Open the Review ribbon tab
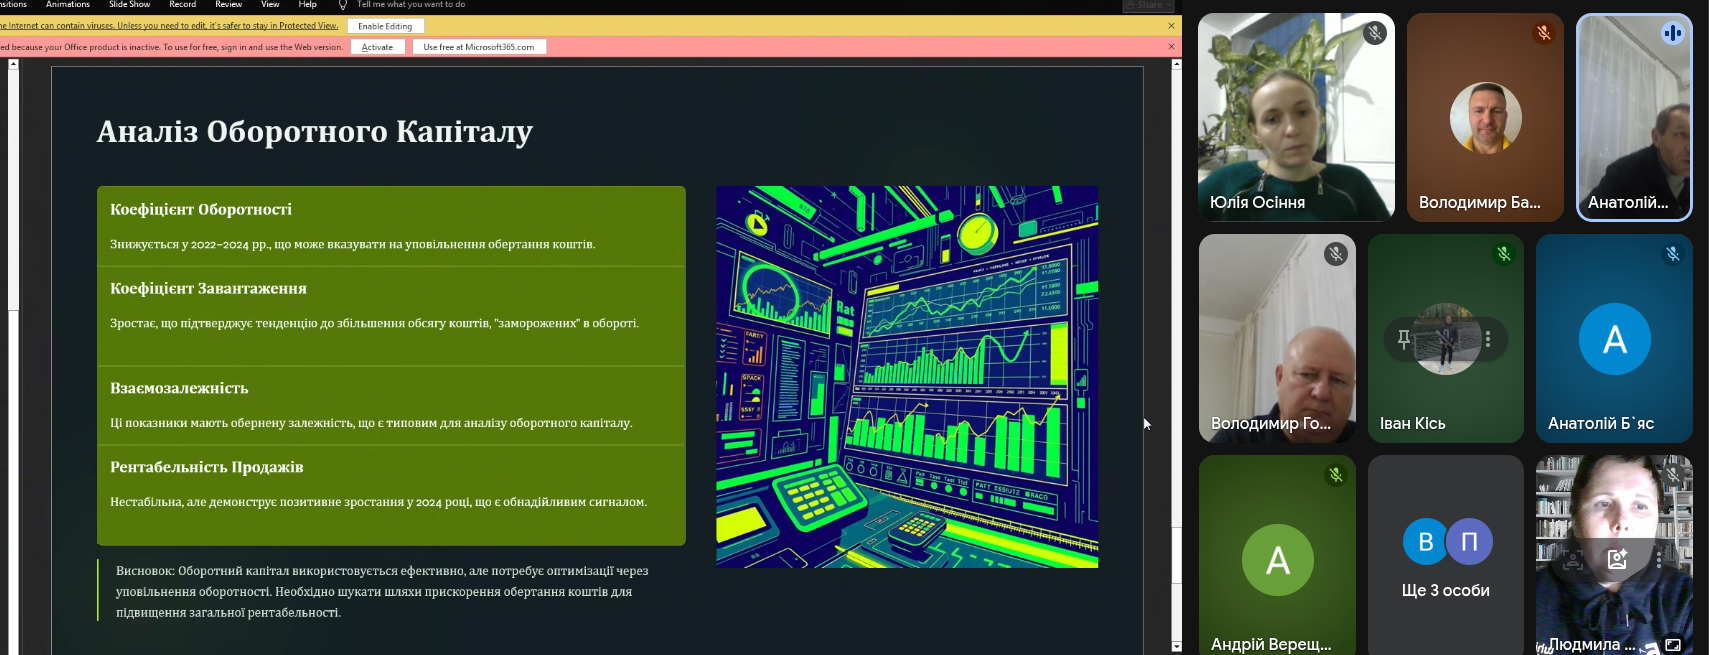Viewport: 1709px width, 655px height. pyautogui.click(x=228, y=5)
